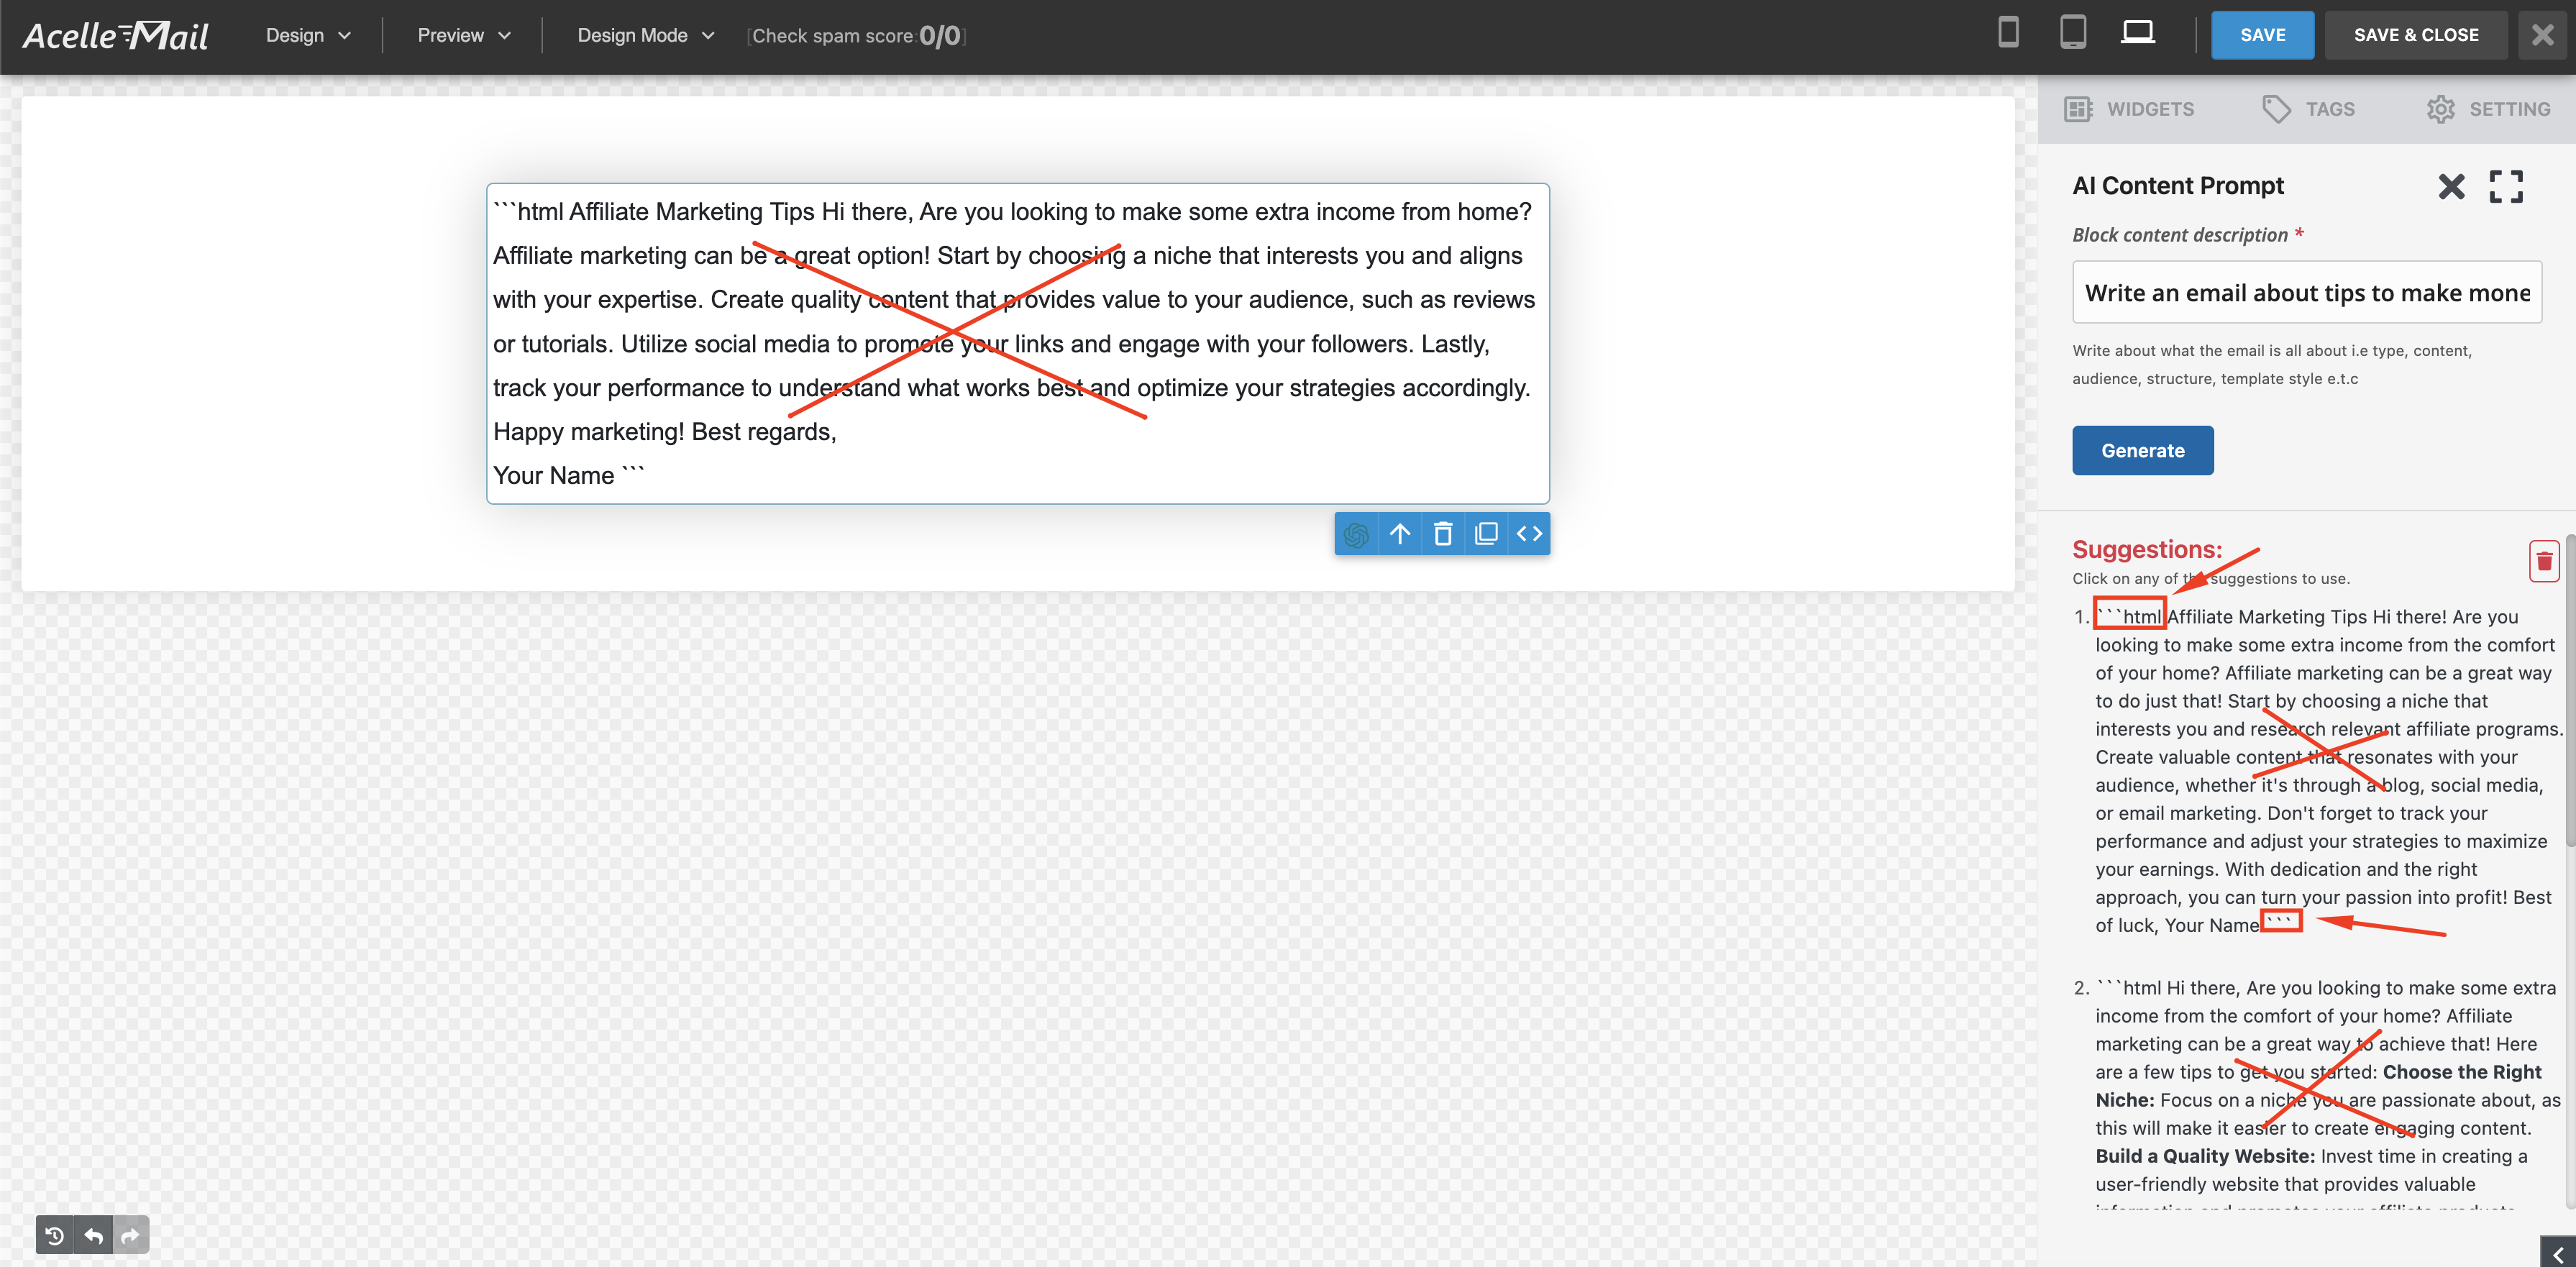Open the Preview dropdown menu
This screenshot has width=2576, height=1267.
tap(464, 35)
